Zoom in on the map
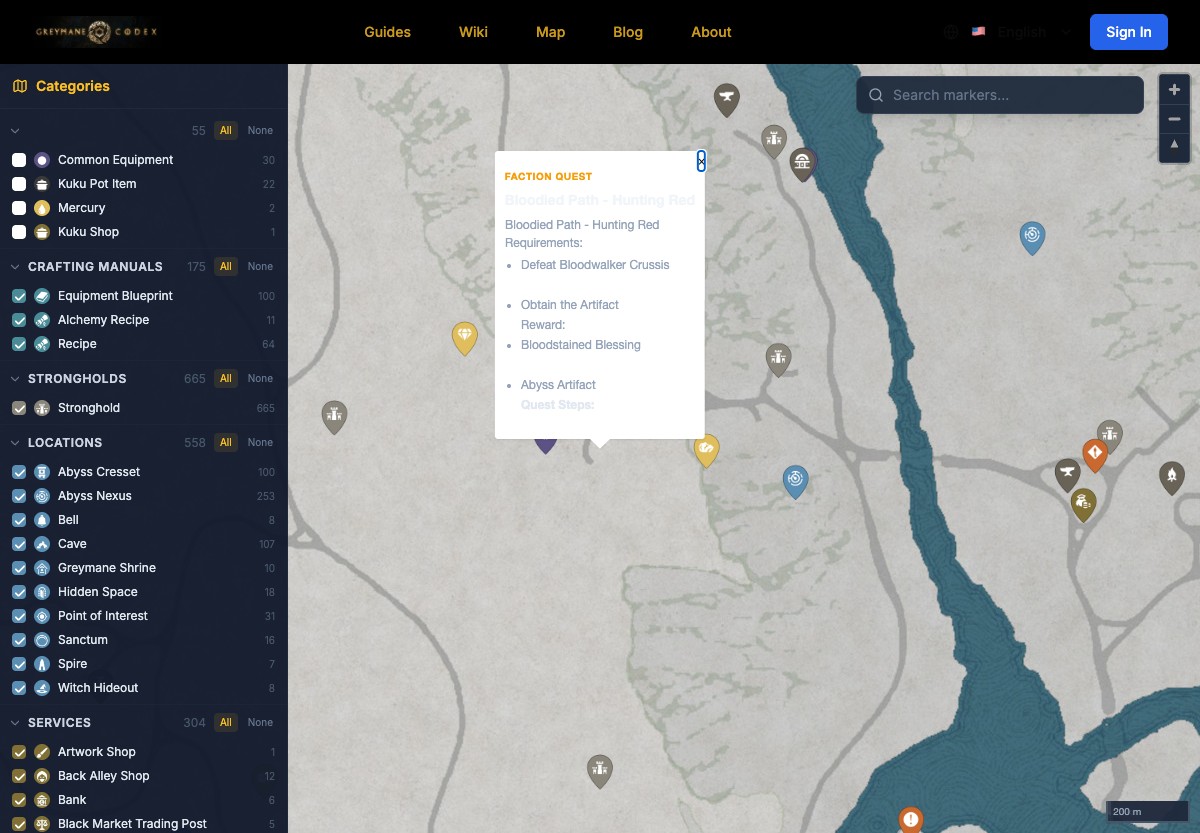Image resolution: width=1200 pixels, height=833 pixels. (1174, 90)
